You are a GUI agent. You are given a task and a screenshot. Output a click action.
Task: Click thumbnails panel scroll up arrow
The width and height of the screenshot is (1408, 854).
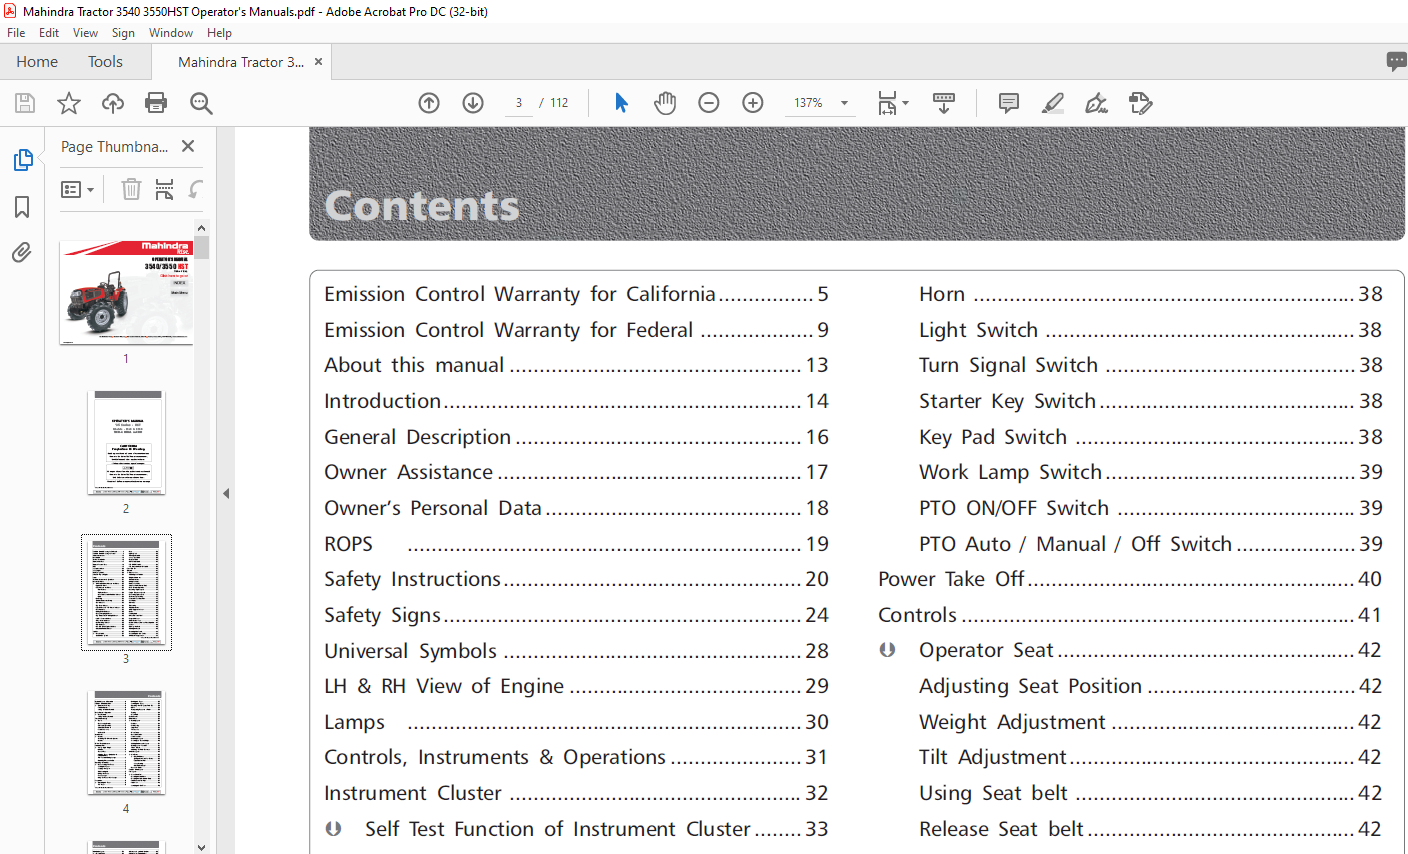[x=201, y=228]
